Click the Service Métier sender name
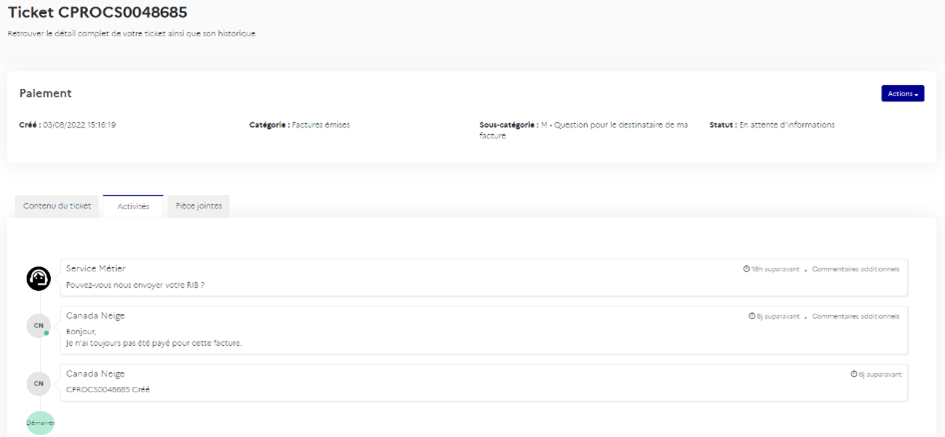This screenshot has width=945, height=437. click(96, 268)
